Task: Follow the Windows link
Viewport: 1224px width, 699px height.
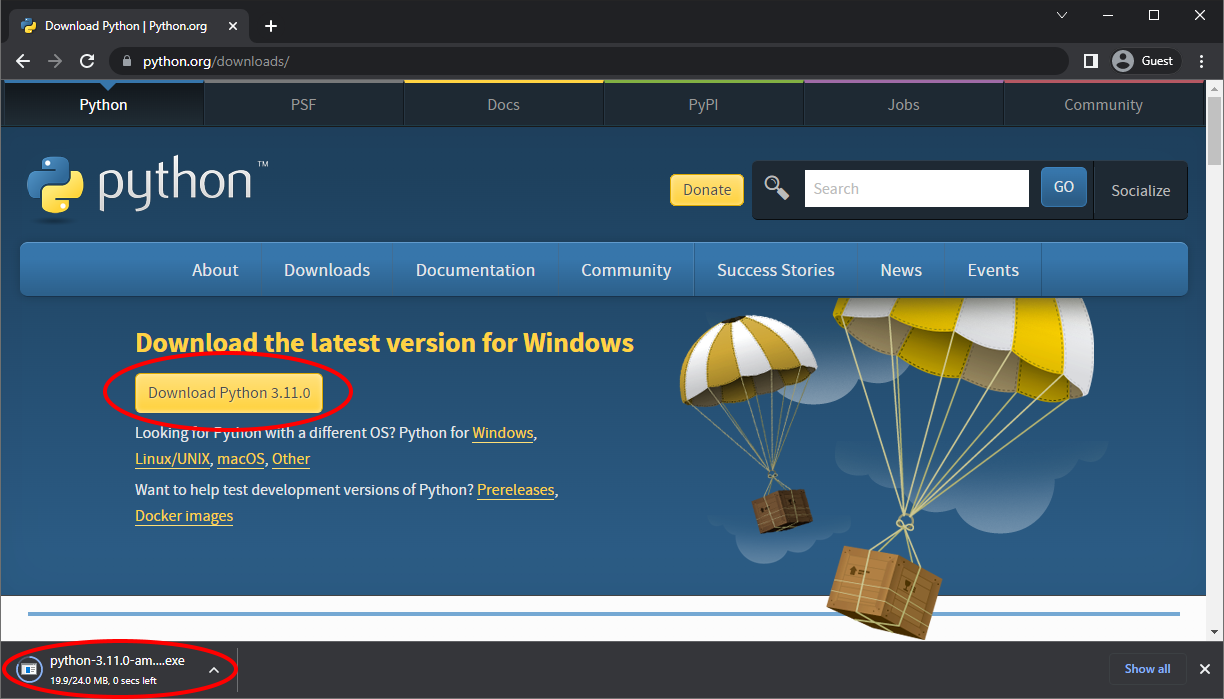Action: pyautogui.click(x=503, y=434)
